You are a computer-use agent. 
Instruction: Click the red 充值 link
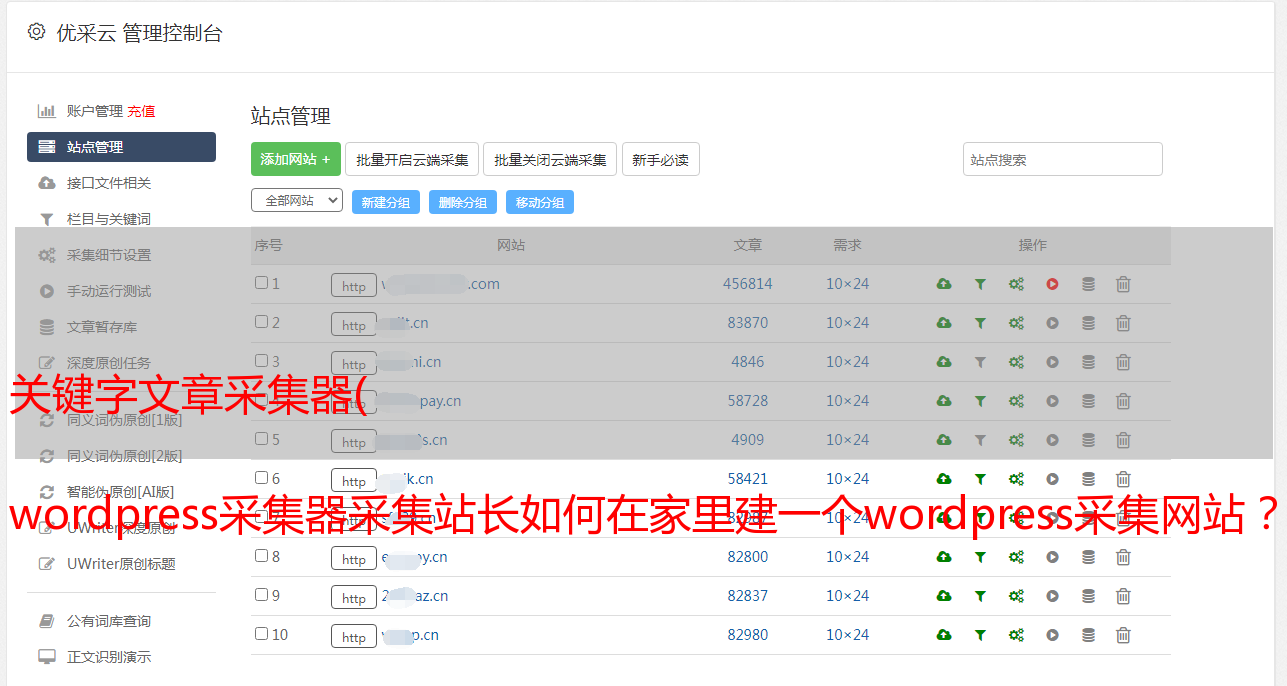click(141, 111)
